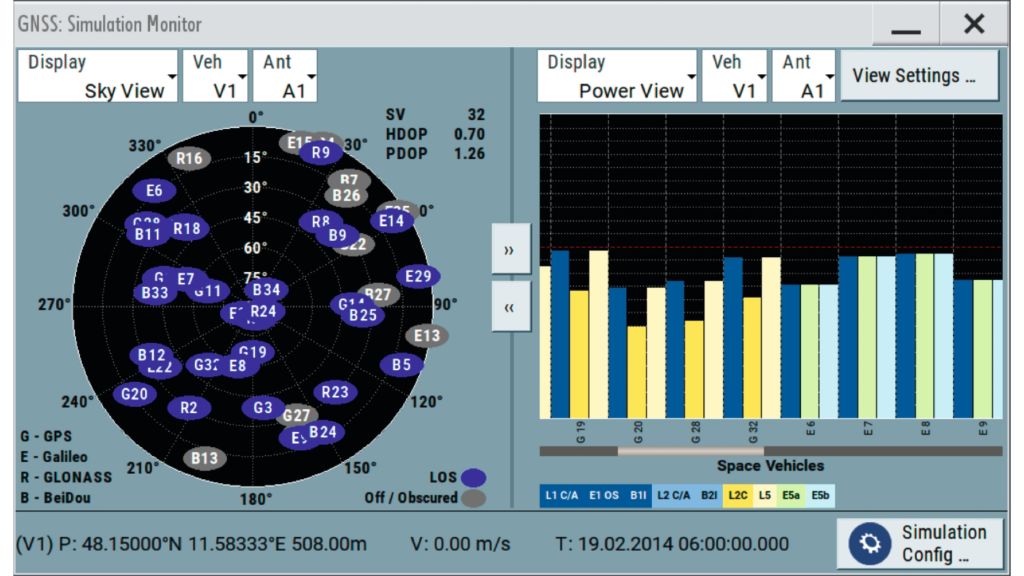
Task: Open the Display dropdown showing Sky View
Action: [97, 76]
